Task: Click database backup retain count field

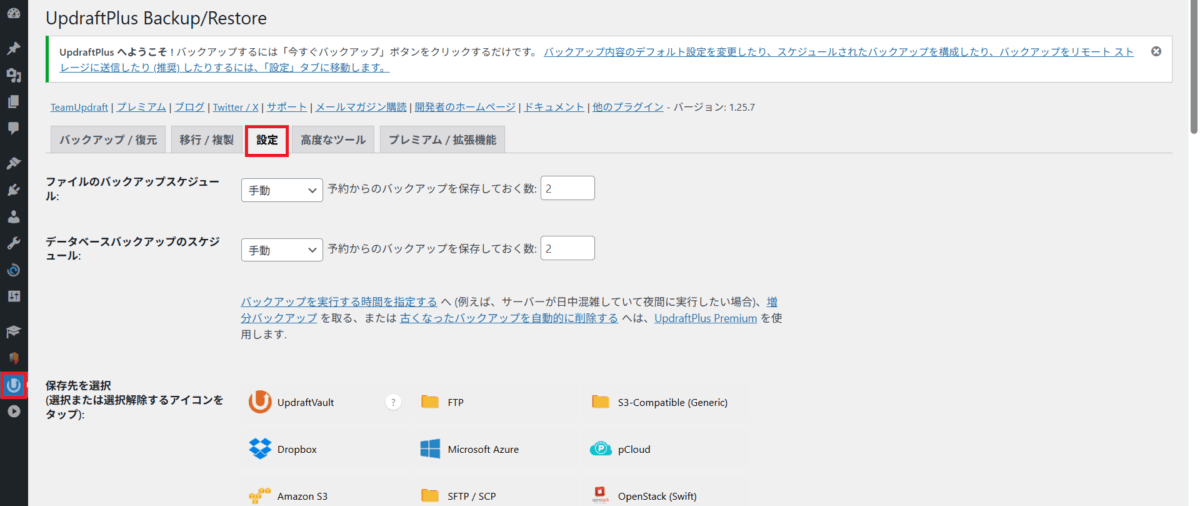Action: point(568,248)
